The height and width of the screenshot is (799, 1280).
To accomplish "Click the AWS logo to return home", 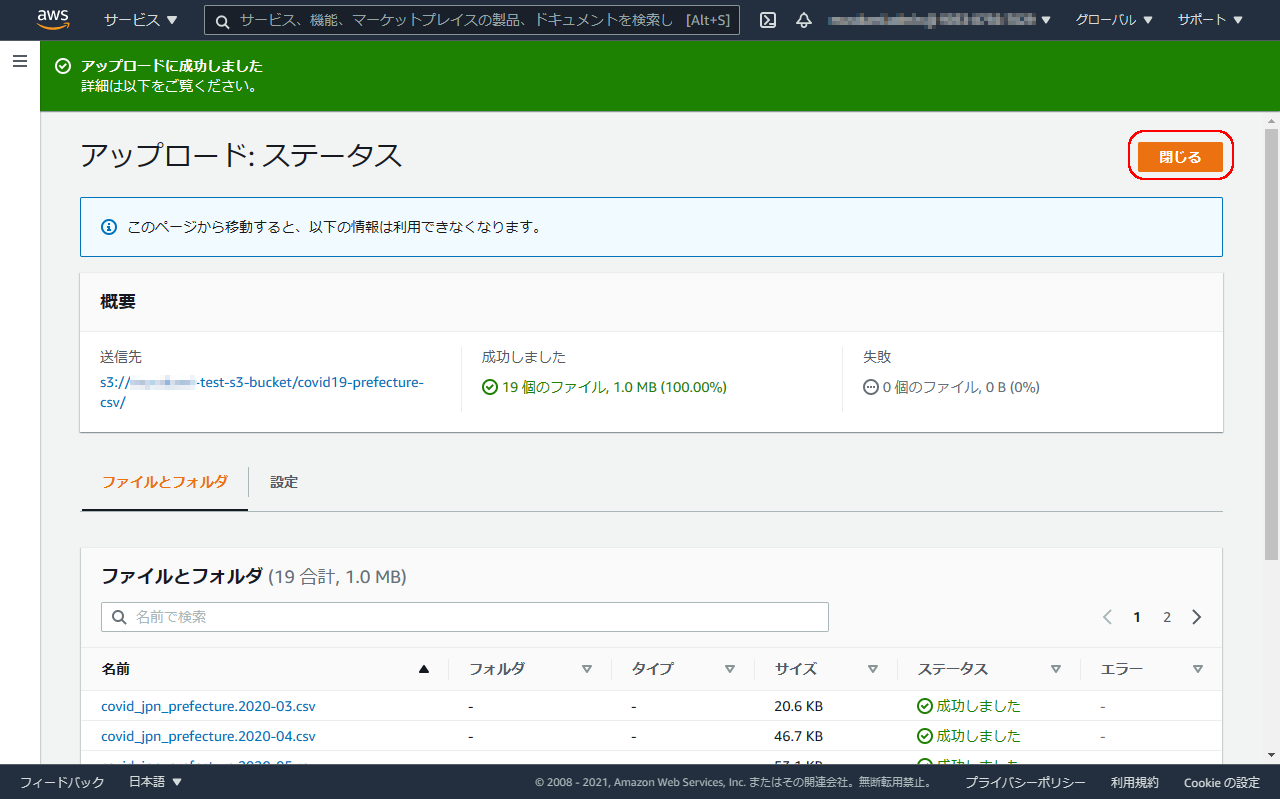I will click(x=51, y=19).
